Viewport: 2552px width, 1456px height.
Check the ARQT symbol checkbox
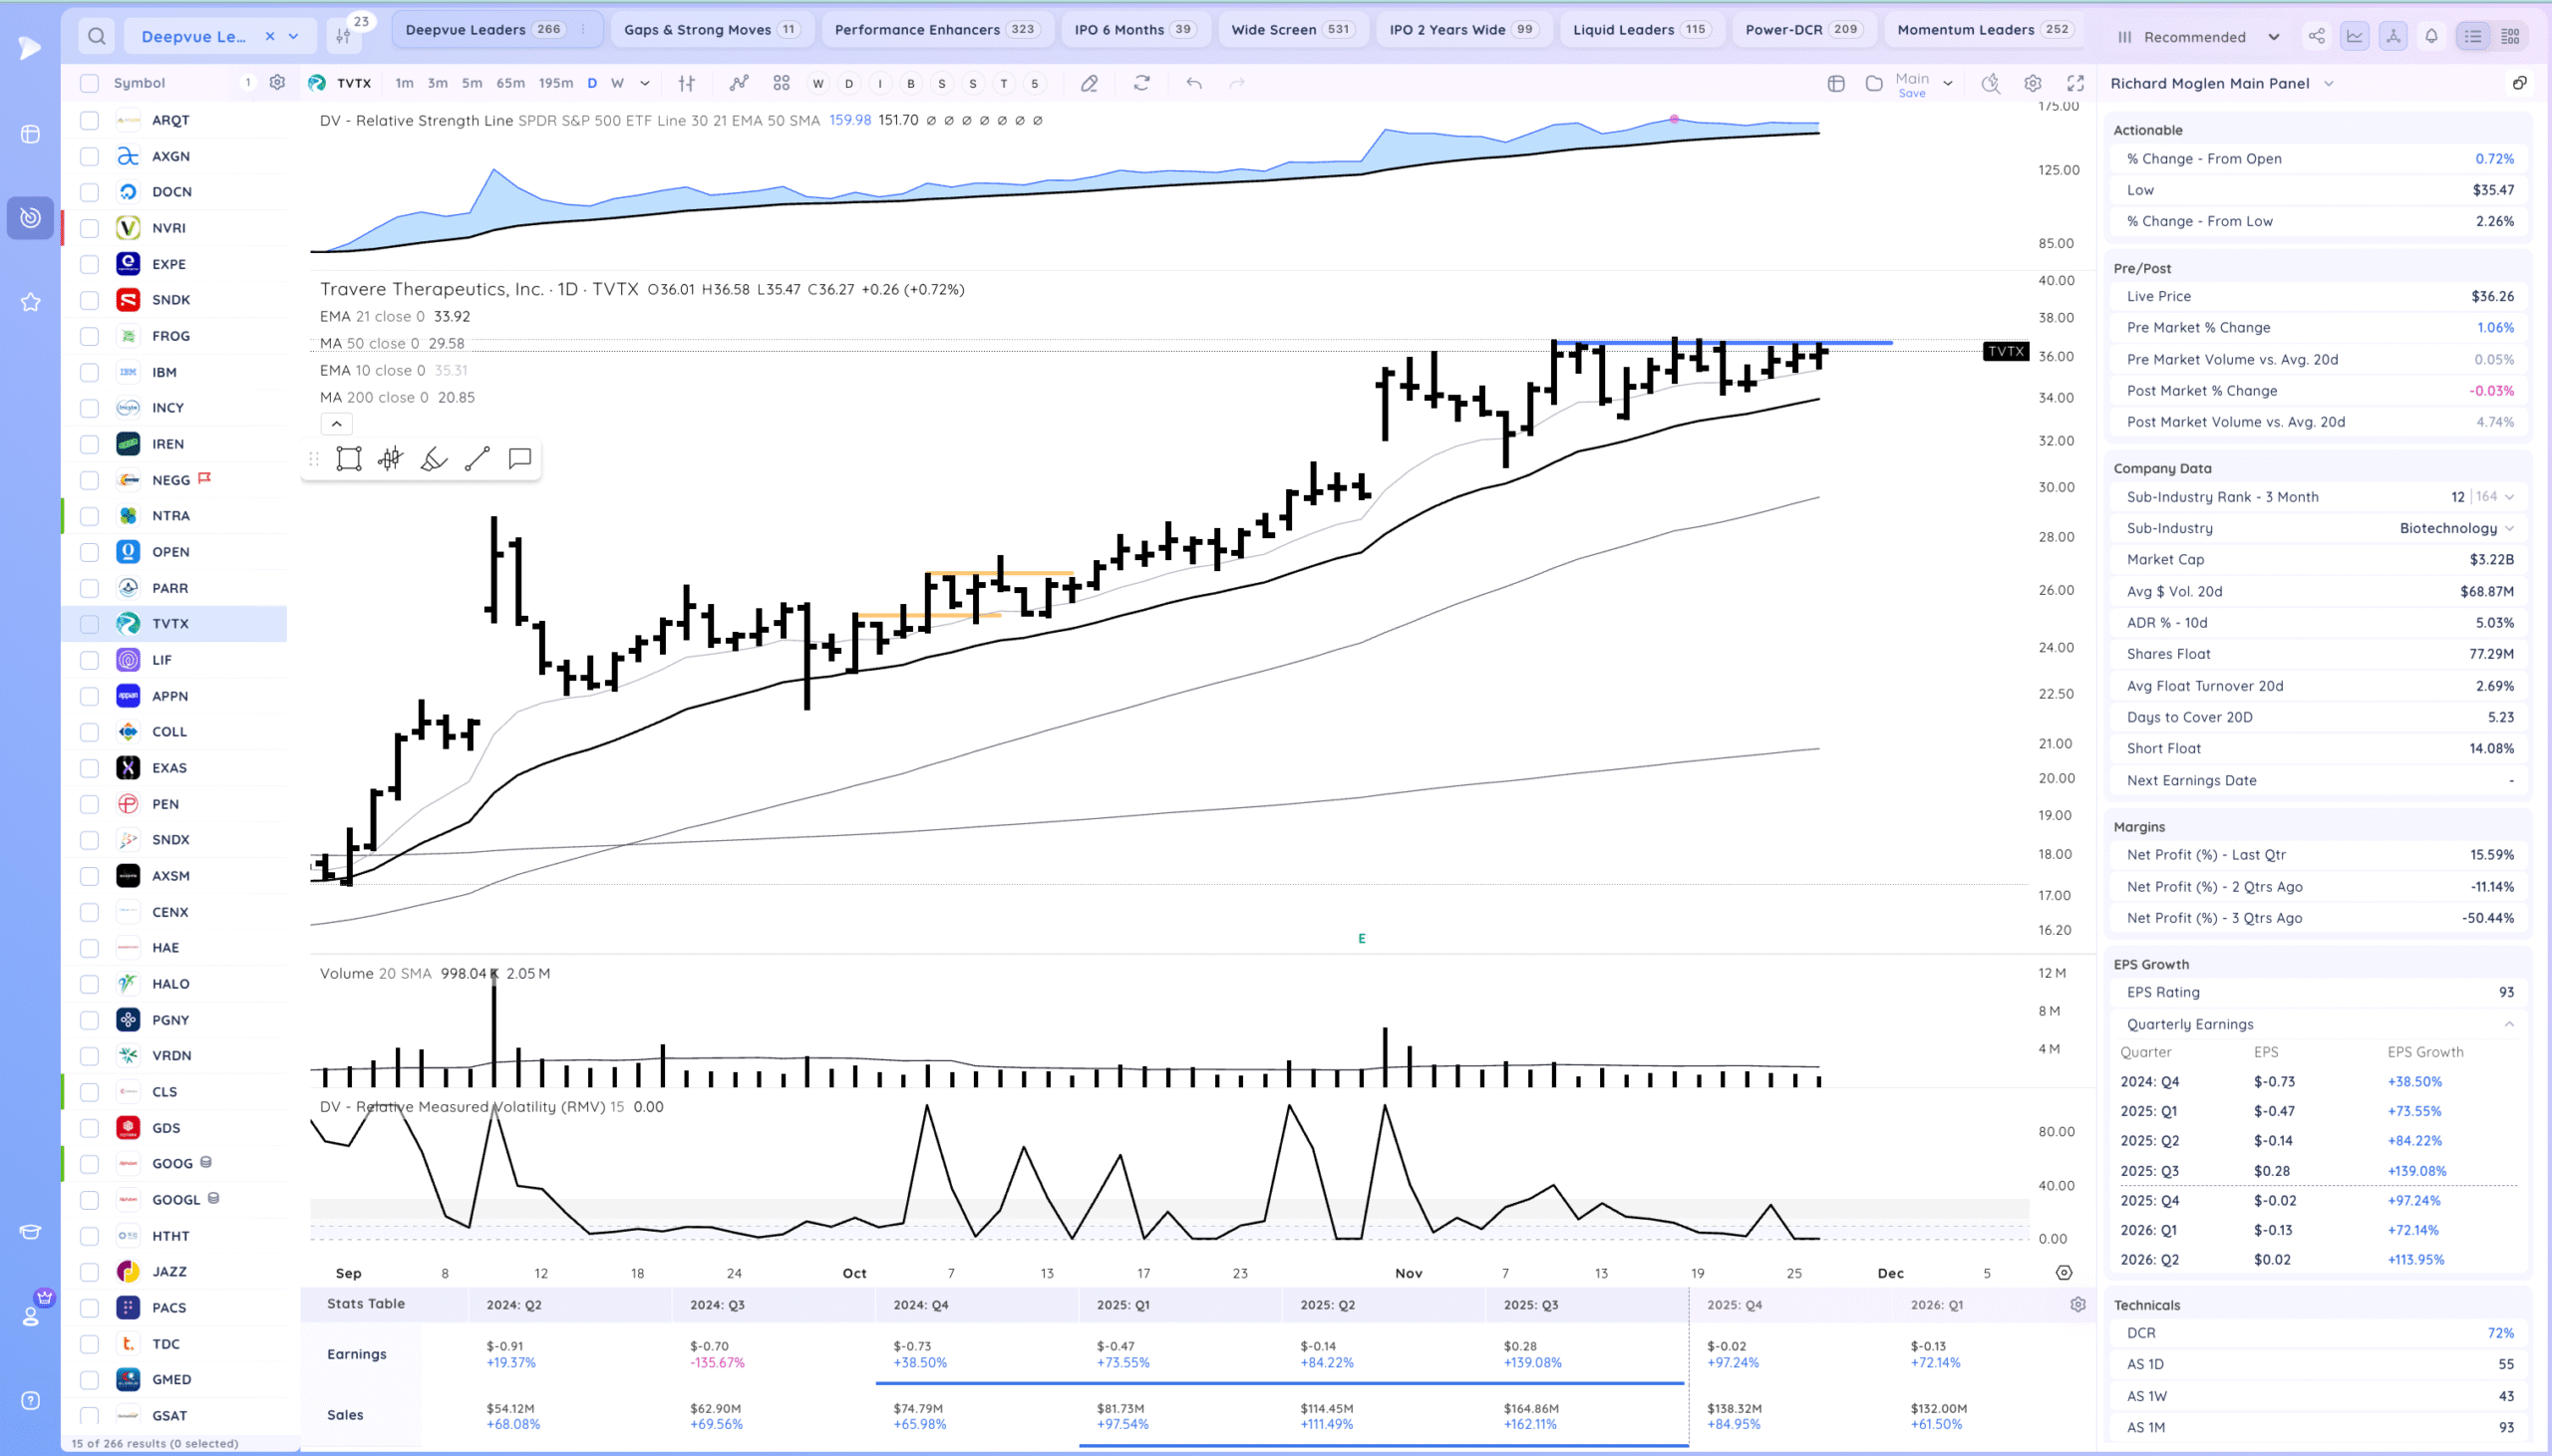tap(89, 120)
